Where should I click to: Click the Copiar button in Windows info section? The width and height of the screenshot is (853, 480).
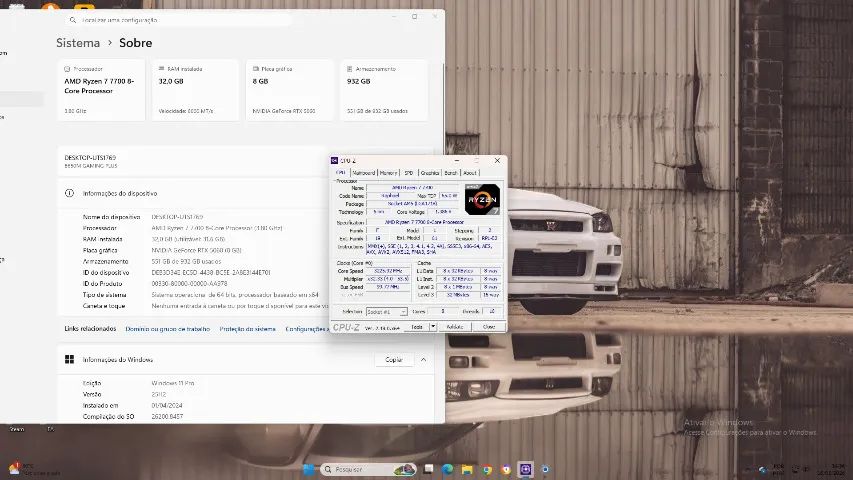click(394, 360)
